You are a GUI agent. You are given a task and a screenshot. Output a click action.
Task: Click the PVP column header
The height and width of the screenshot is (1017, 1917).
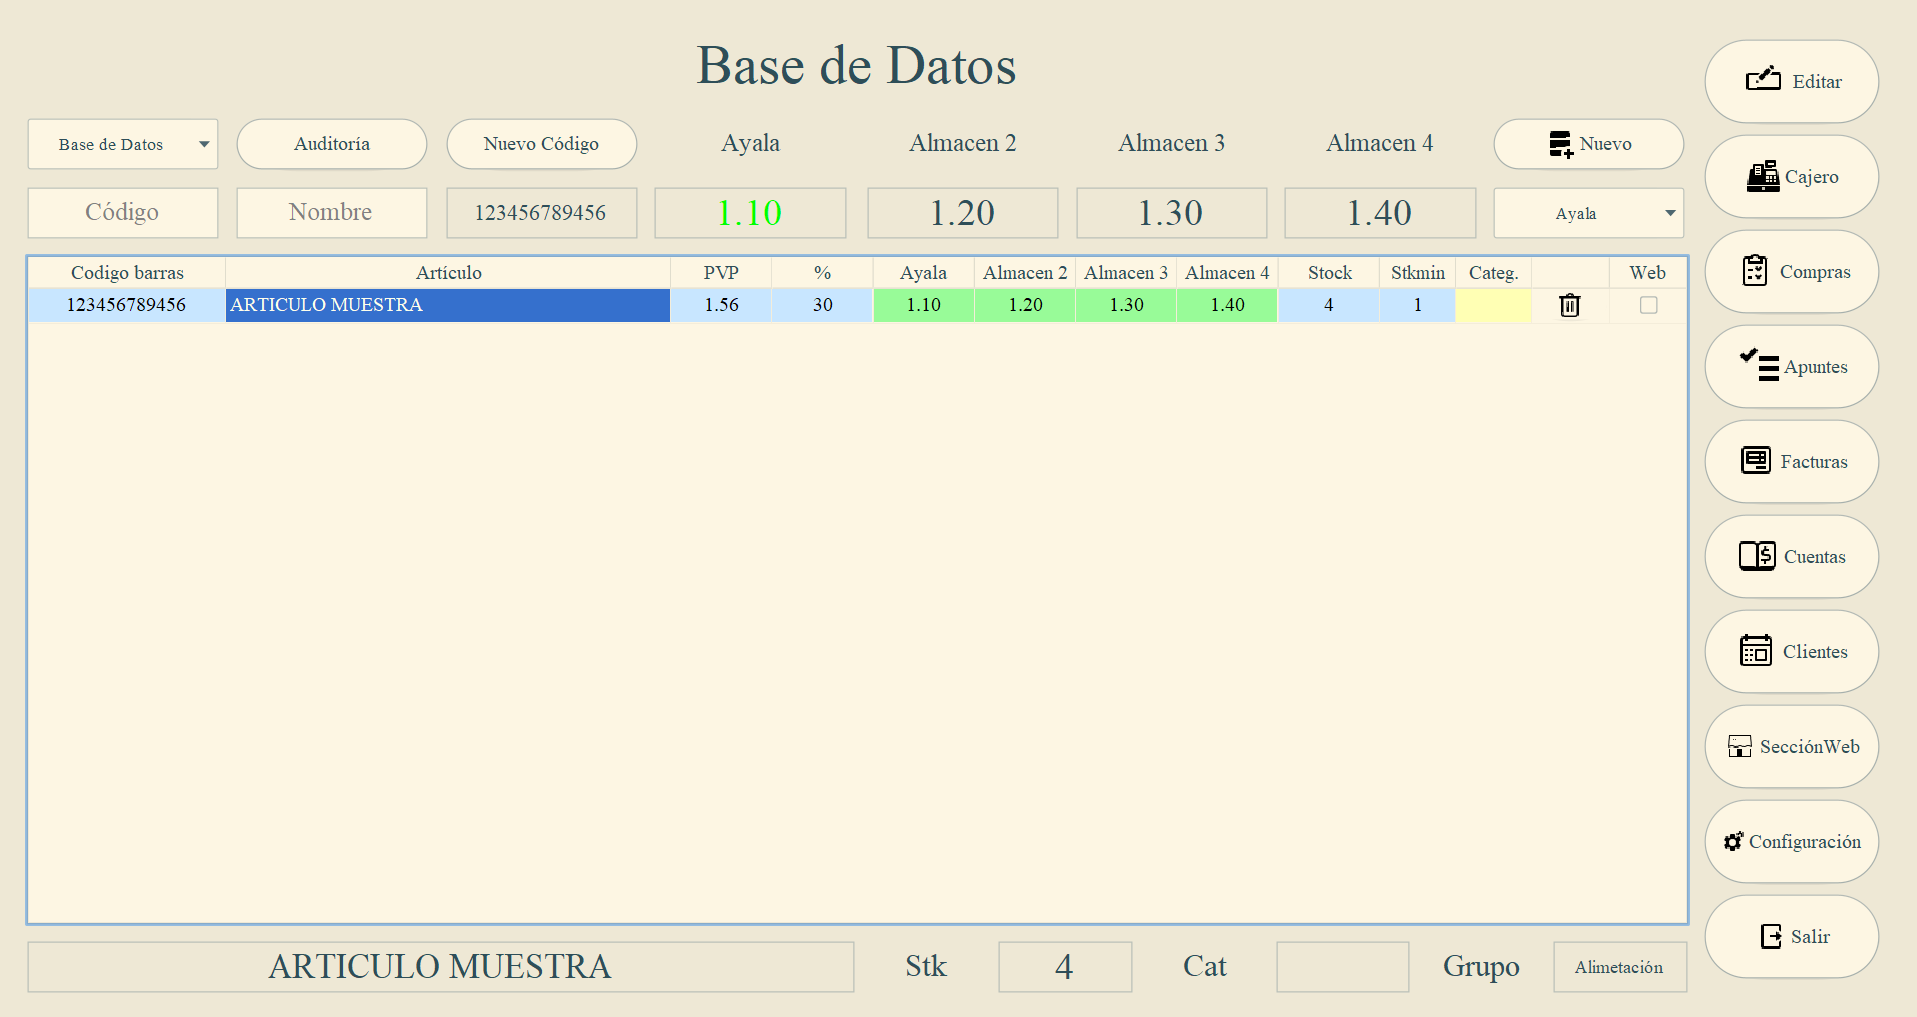(x=721, y=273)
